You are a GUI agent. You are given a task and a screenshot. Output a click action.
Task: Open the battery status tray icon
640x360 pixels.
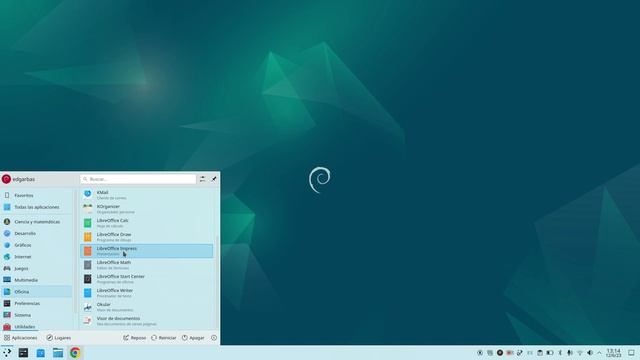(x=550, y=353)
